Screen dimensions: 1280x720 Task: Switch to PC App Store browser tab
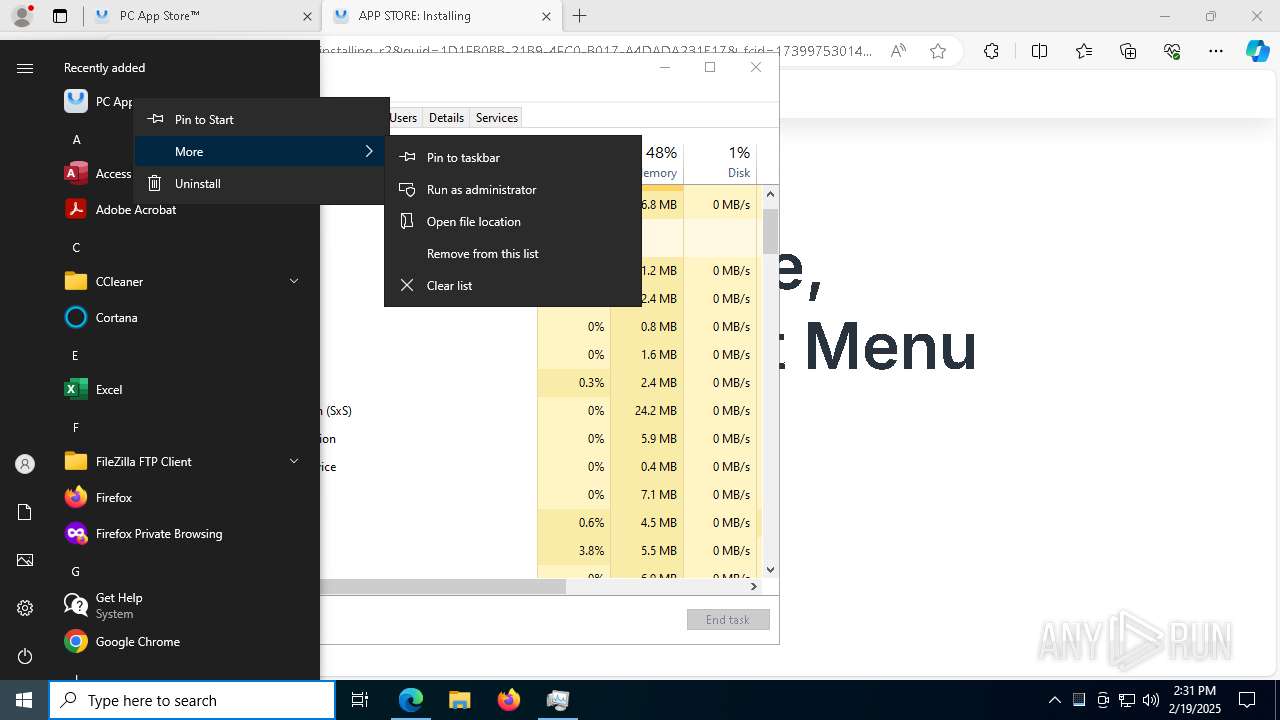pyautogui.click(x=203, y=16)
